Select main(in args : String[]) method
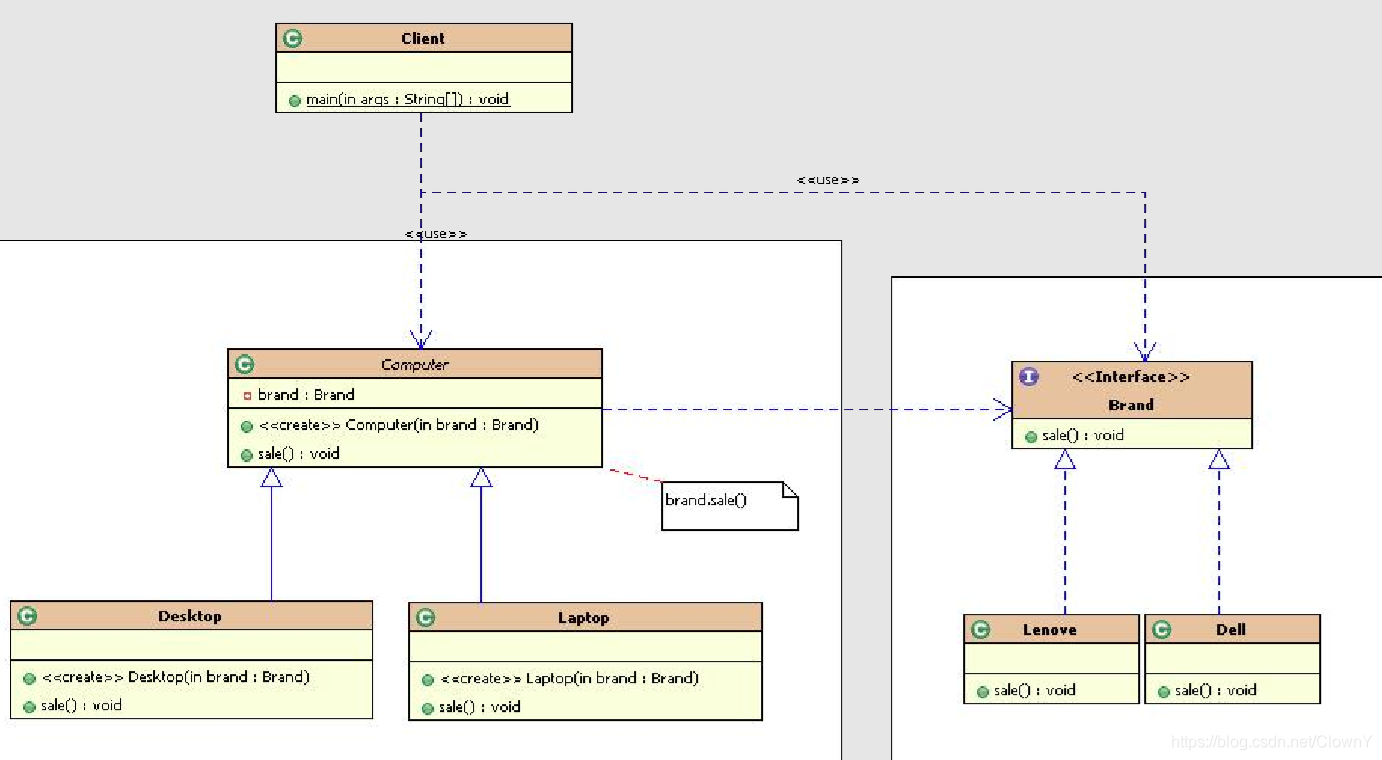This screenshot has width=1382, height=760. pyautogui.click(x=408, y=99)
